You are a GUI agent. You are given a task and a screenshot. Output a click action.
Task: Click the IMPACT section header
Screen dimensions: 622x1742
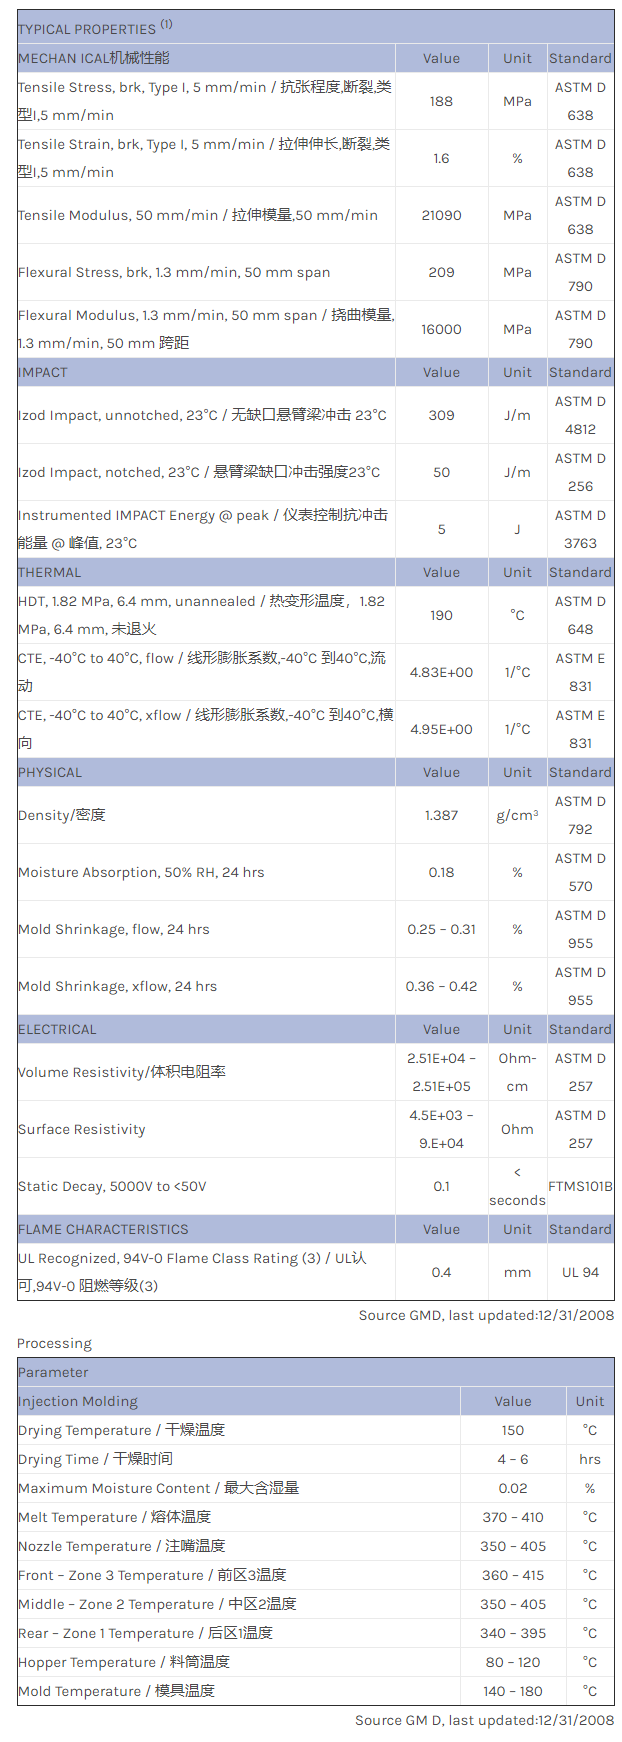(43, 372)
